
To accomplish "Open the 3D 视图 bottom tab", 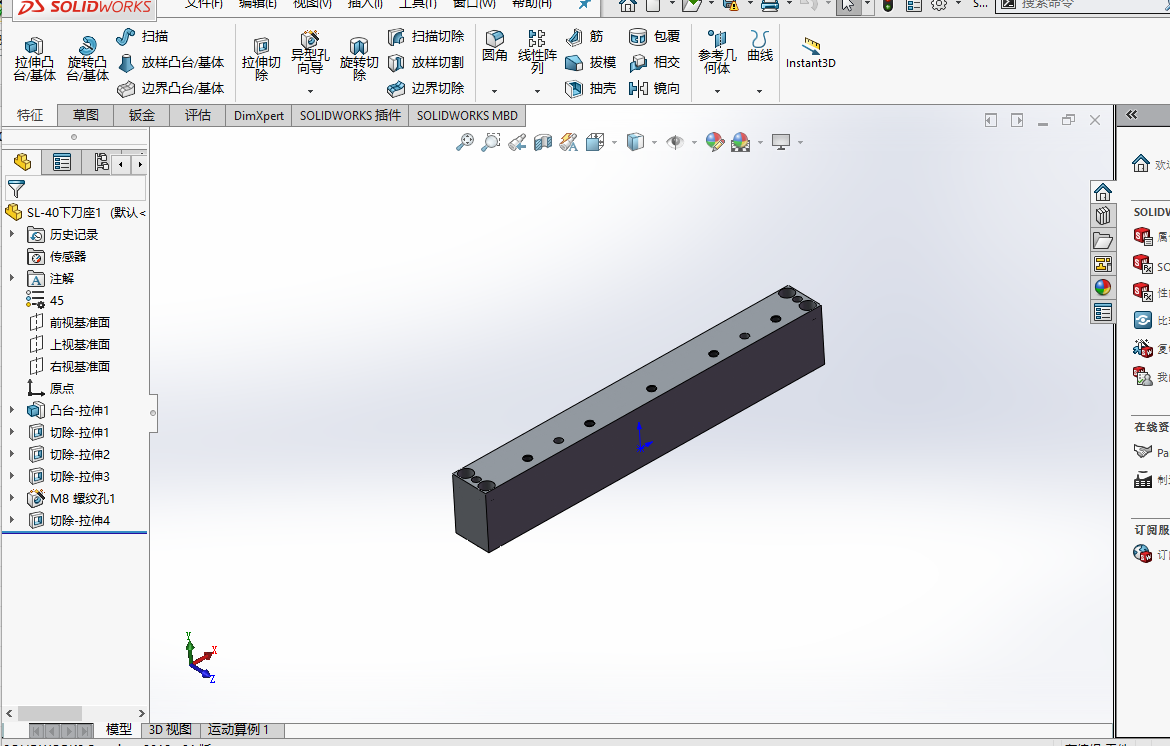I will pos(170,729).
